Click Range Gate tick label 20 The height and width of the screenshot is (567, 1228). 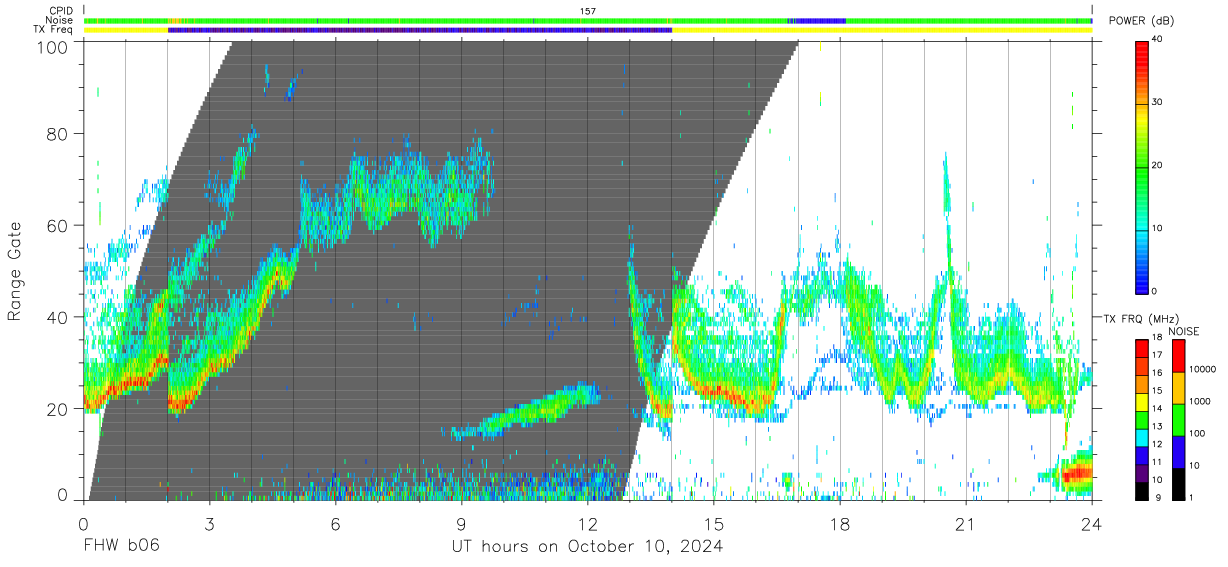58,409
